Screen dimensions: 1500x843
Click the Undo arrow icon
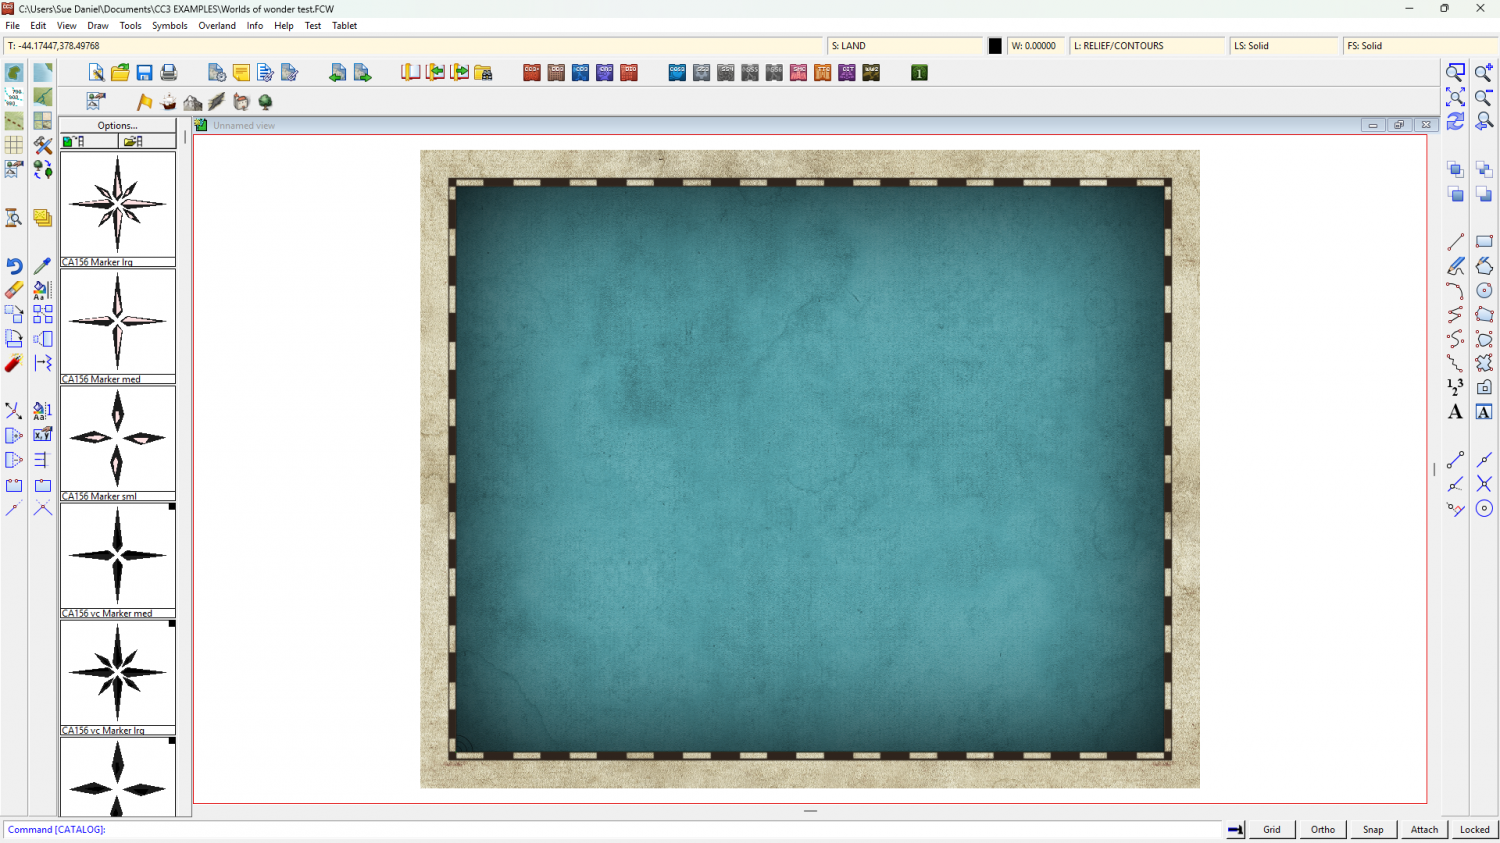[14, 266]
